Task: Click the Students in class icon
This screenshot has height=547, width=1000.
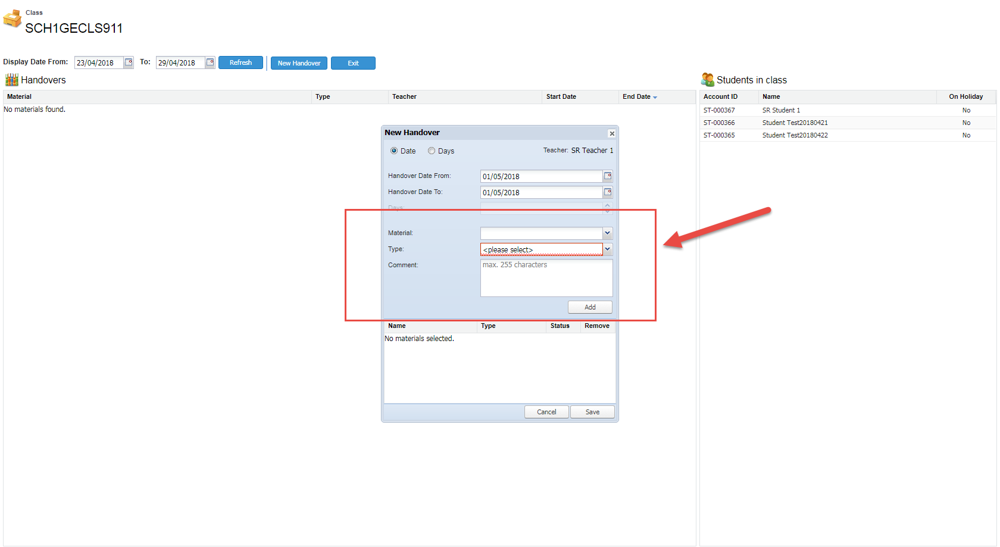Action: tap(708, 80)
